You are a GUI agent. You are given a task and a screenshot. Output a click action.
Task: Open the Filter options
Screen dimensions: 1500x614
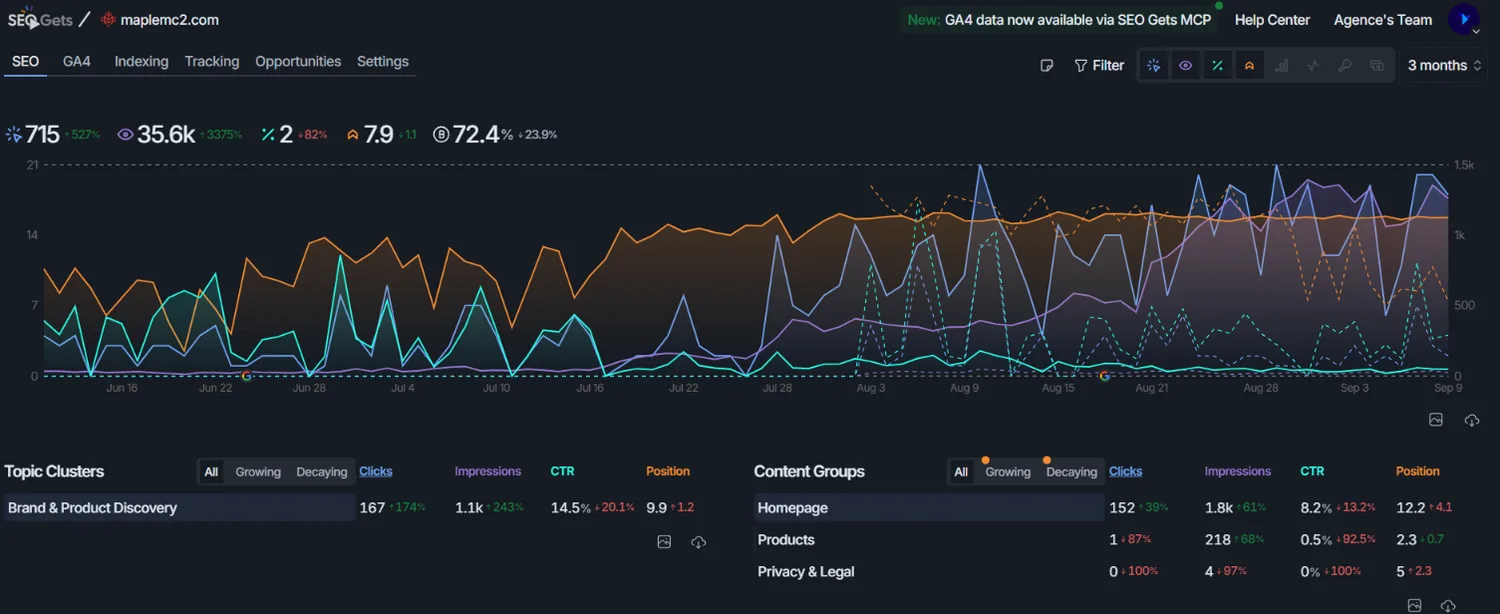(x=1099, y=65)
